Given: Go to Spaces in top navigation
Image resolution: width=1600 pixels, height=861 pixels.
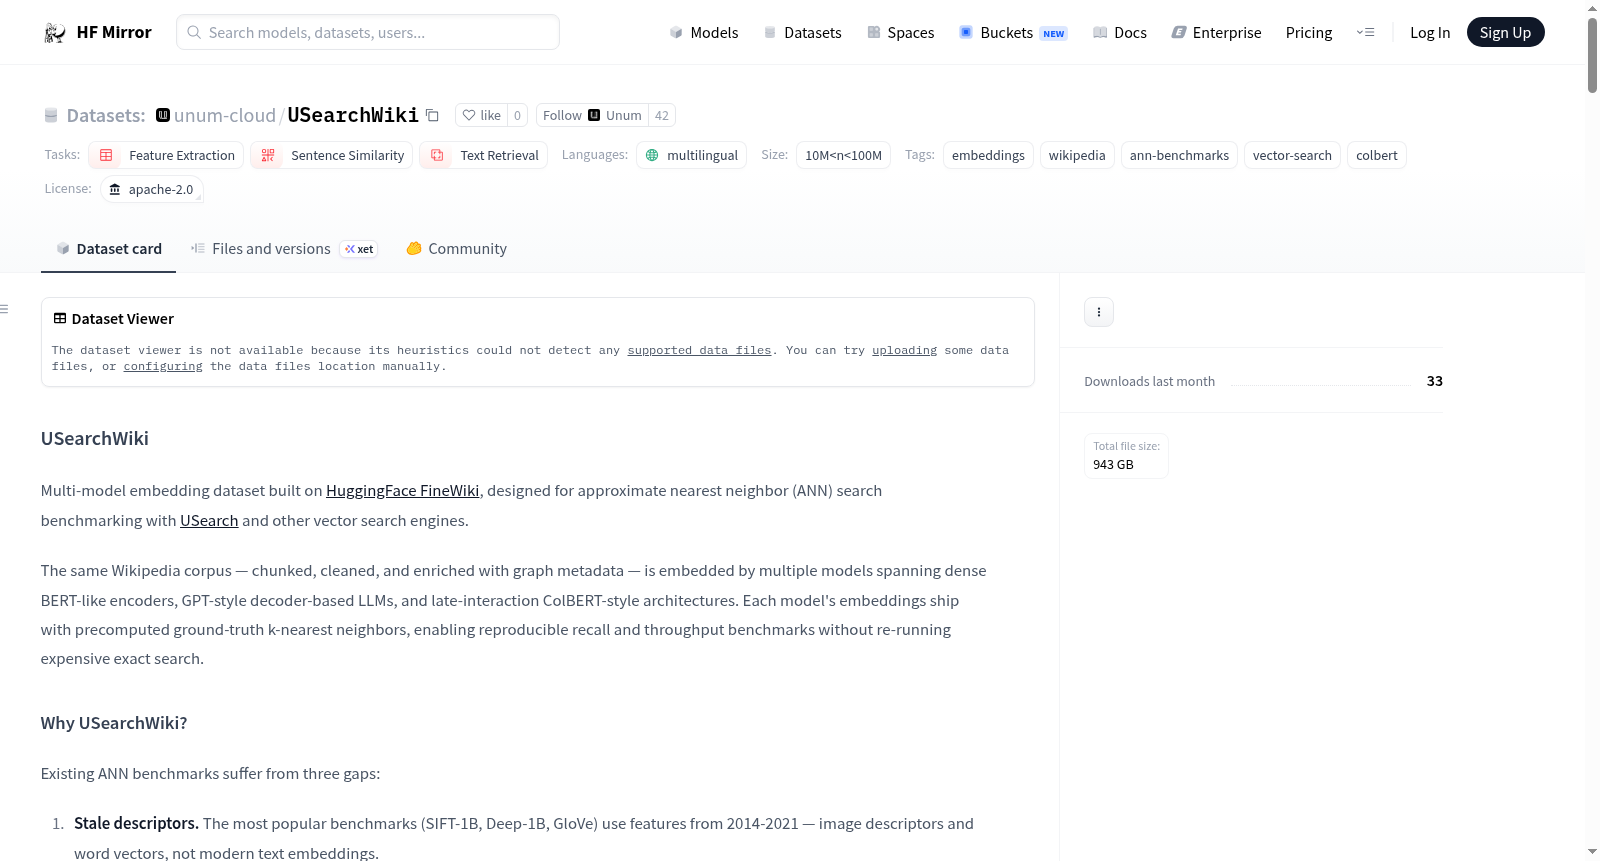Looking at the screenshot, I should (900, 33).
